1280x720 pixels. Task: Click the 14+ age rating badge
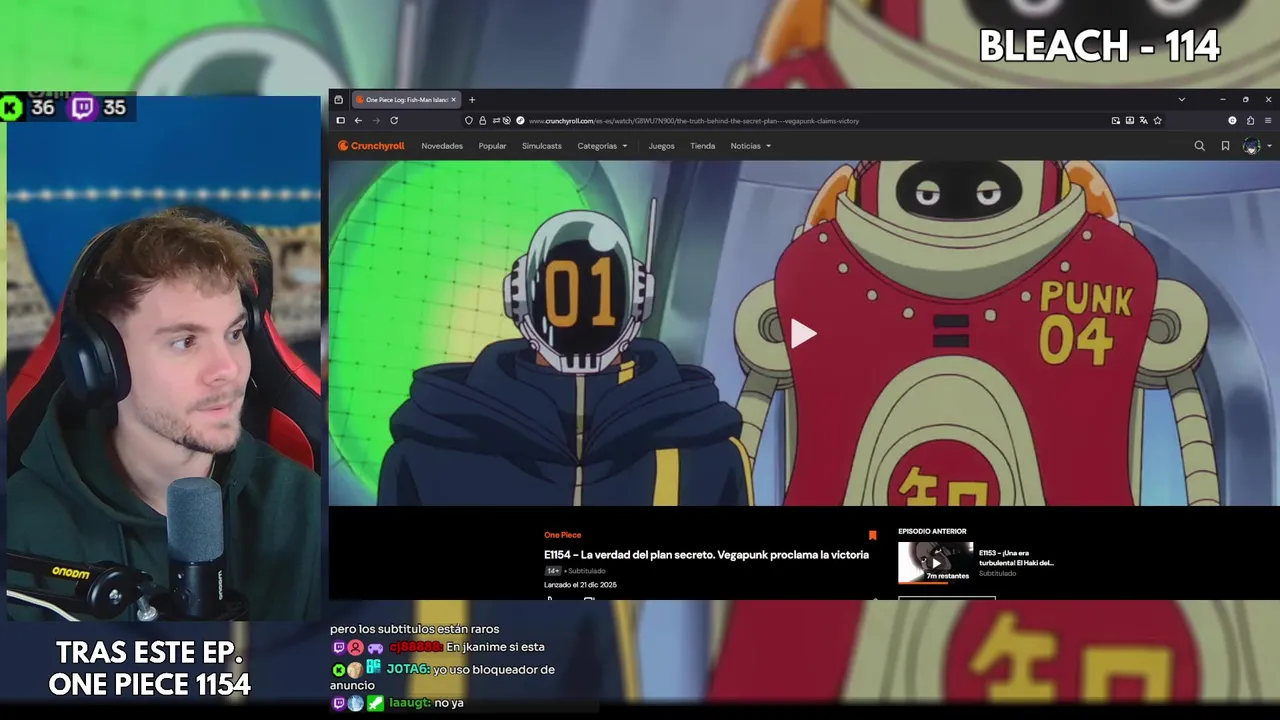(552, 571)
